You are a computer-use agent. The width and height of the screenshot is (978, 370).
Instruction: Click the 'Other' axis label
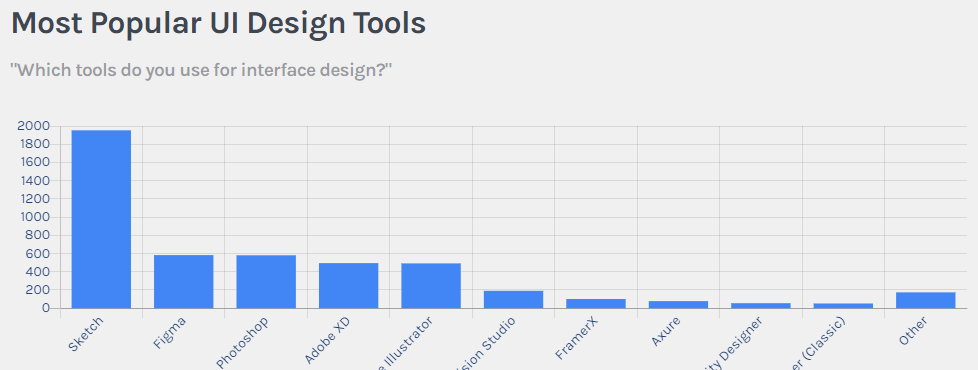[x=913, y=331]
